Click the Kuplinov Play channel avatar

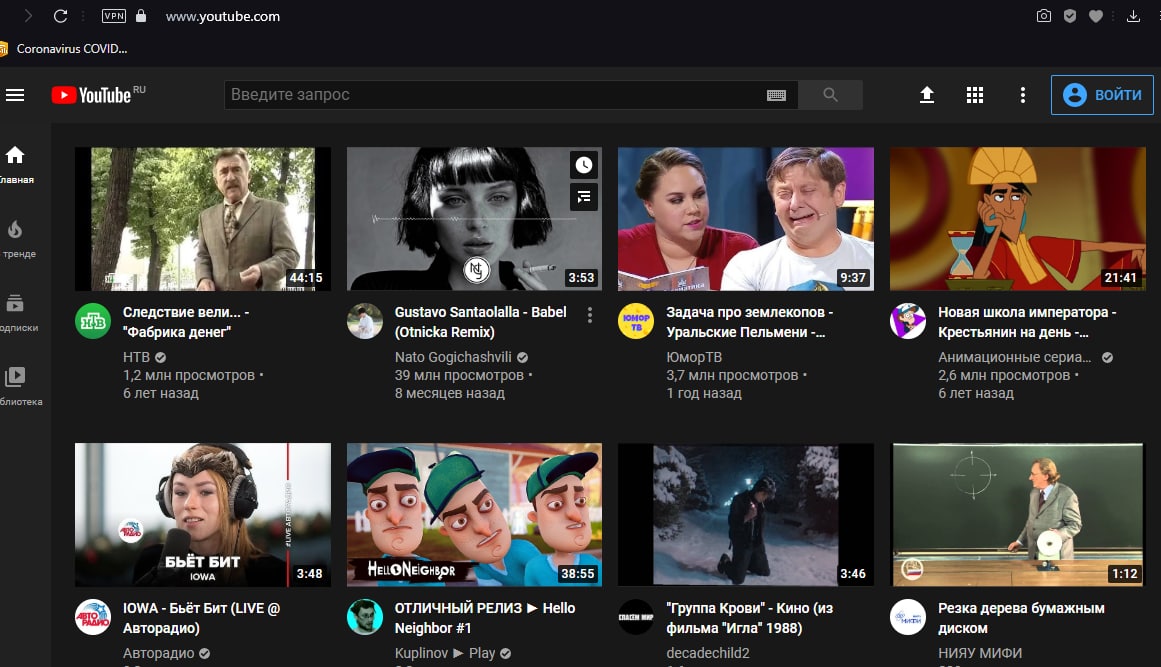click(x=365, y=617)
